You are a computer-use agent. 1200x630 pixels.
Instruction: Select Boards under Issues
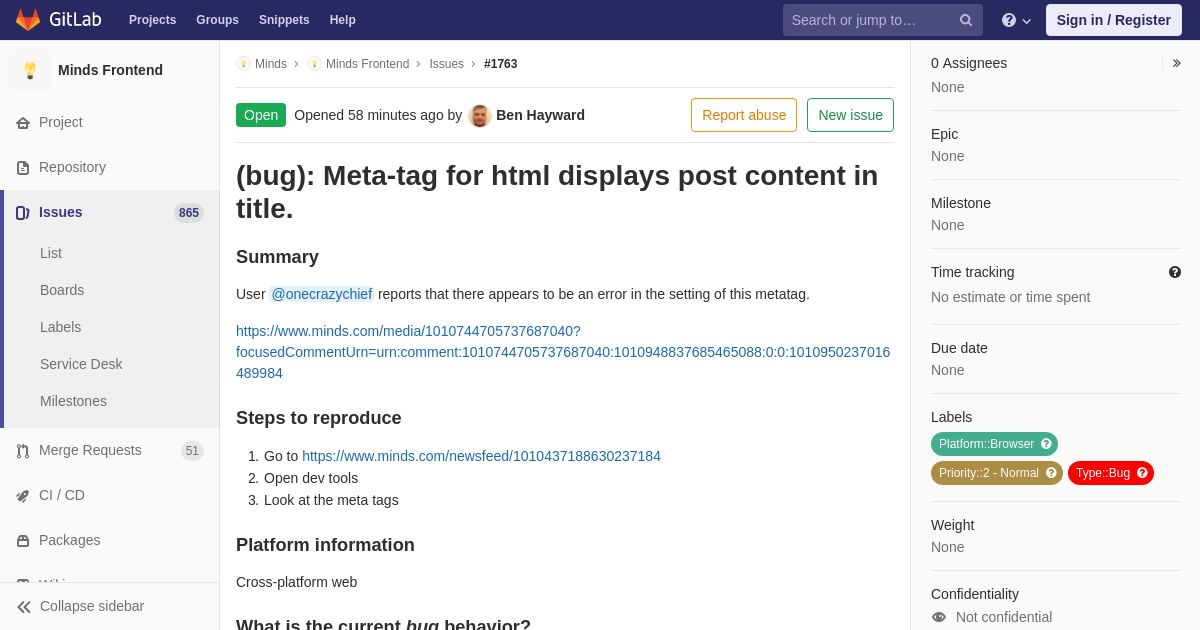[62, 290]
